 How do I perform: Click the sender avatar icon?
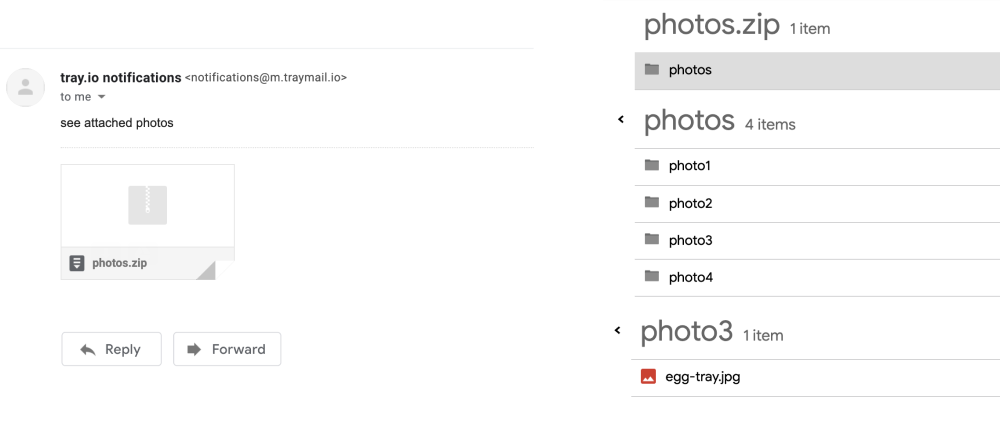pyautogui.click(x=25, y=87)
